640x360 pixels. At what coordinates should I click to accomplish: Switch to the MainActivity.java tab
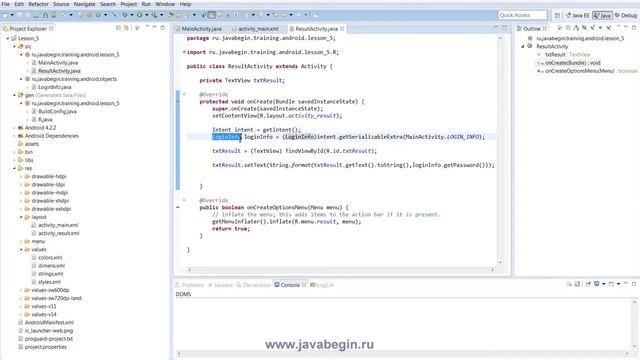(x=199, y=29)
